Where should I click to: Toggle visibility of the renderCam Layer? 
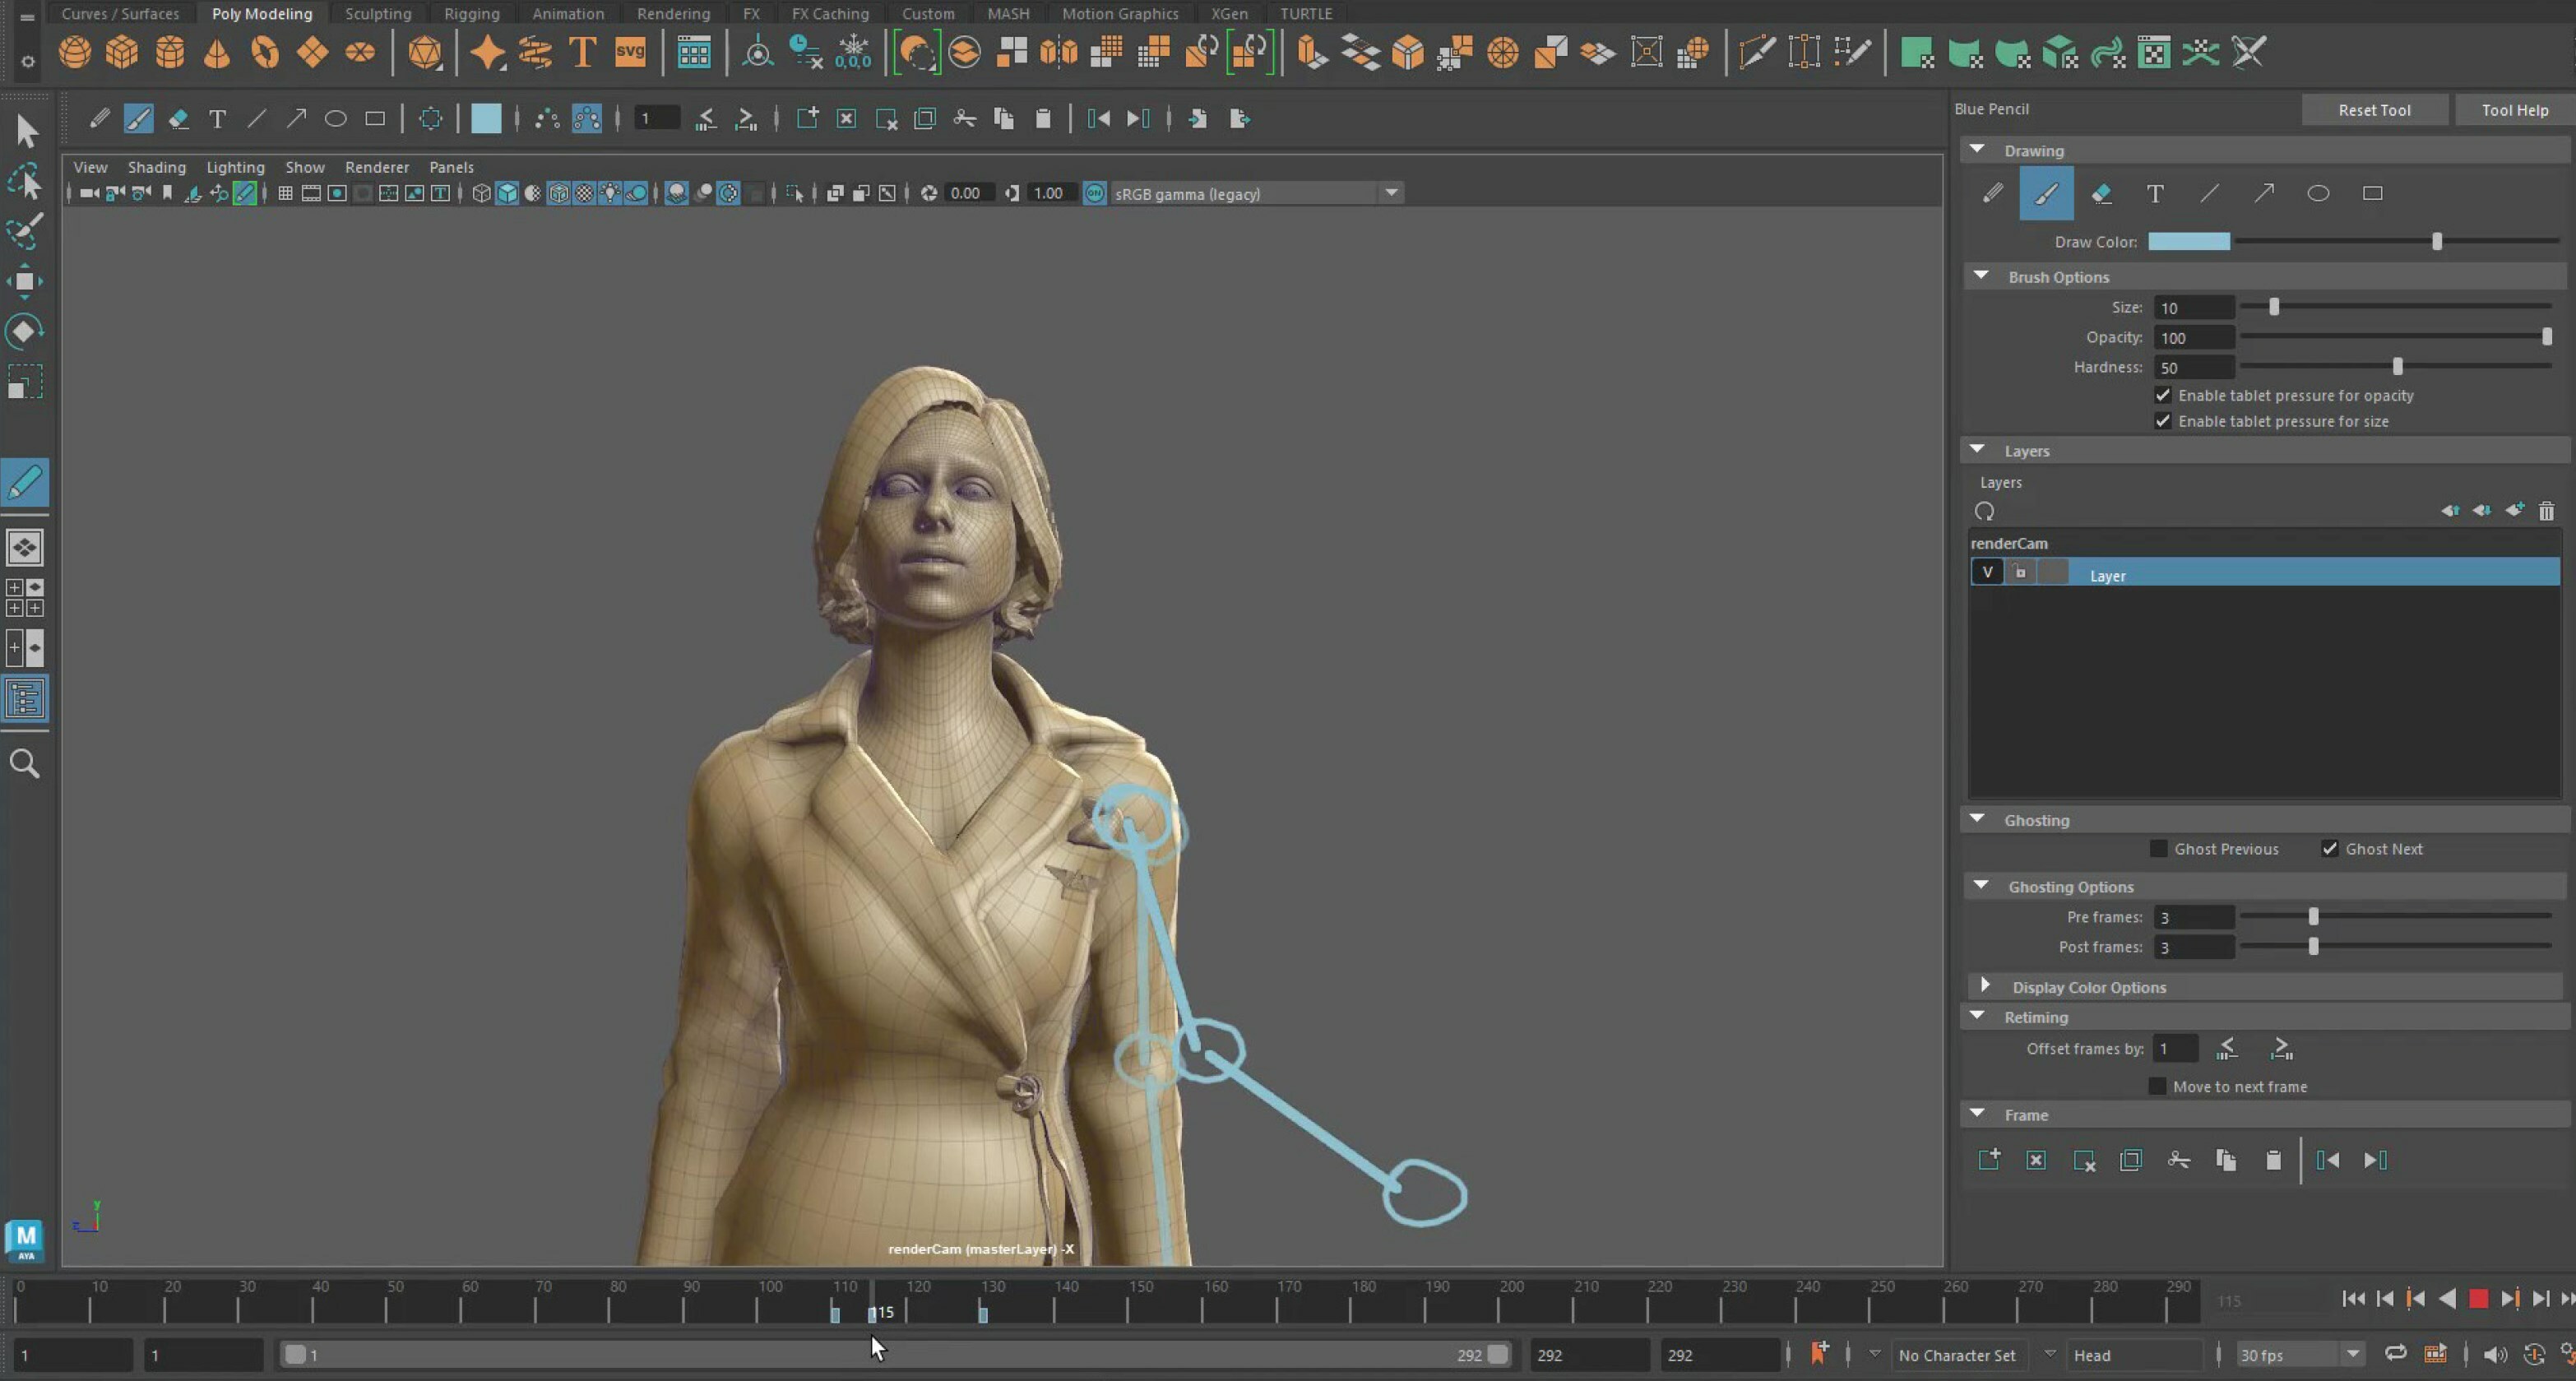coord(1988,572)
